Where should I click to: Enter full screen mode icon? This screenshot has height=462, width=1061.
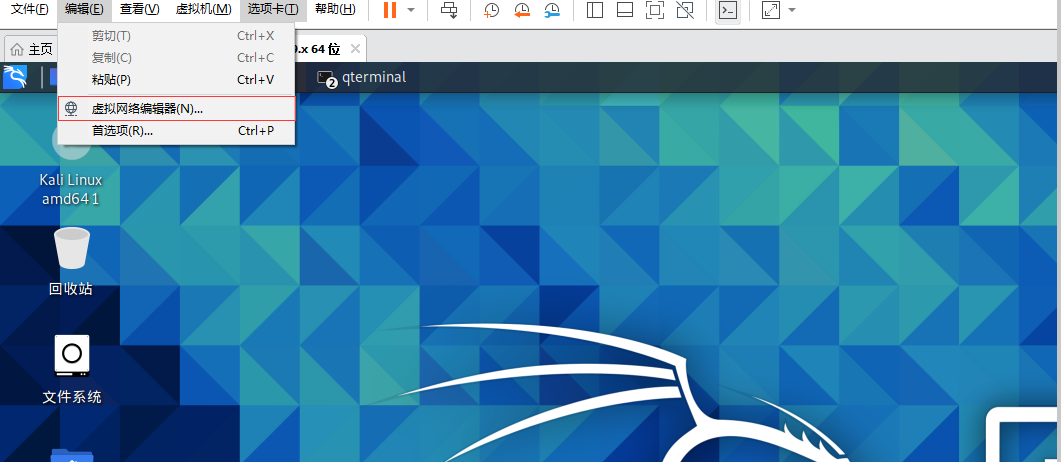click(x=654, y=10)
